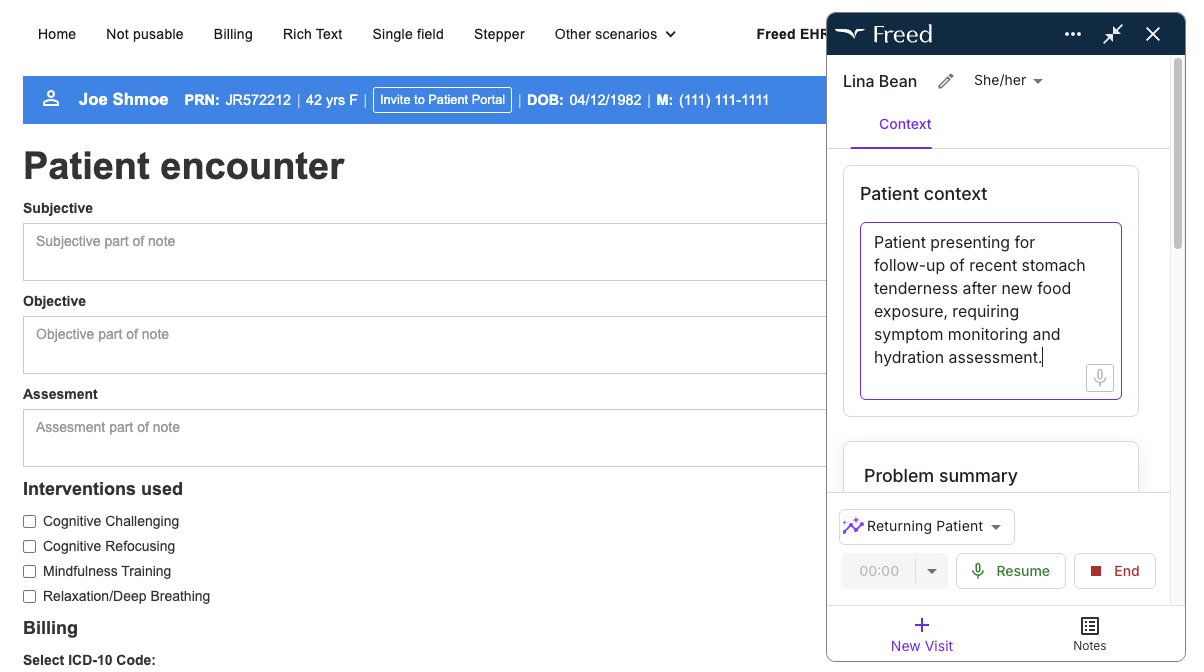Click the microphone icon in Patient context box

point(1099,378)
